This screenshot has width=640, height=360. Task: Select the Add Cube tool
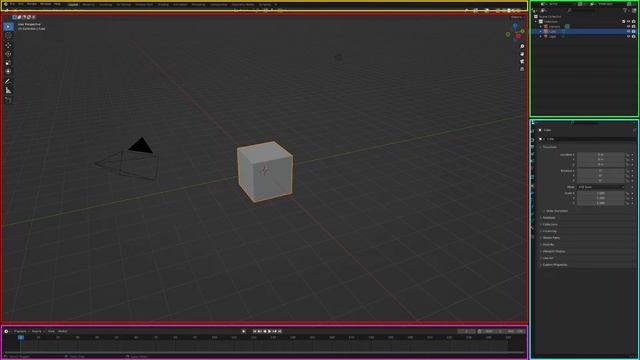tap(8, 100)
